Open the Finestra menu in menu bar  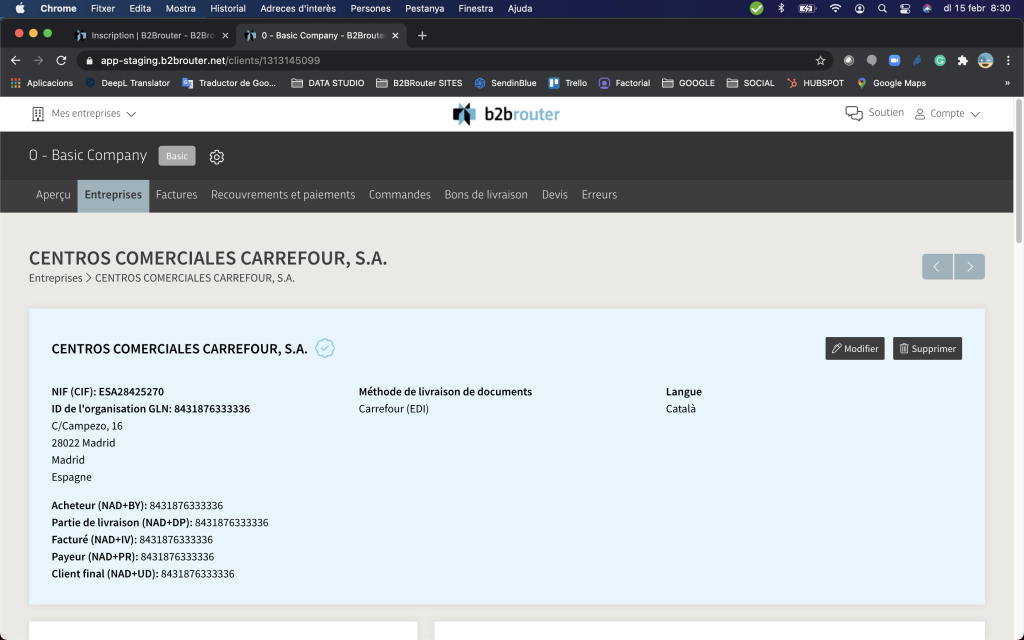475,8
